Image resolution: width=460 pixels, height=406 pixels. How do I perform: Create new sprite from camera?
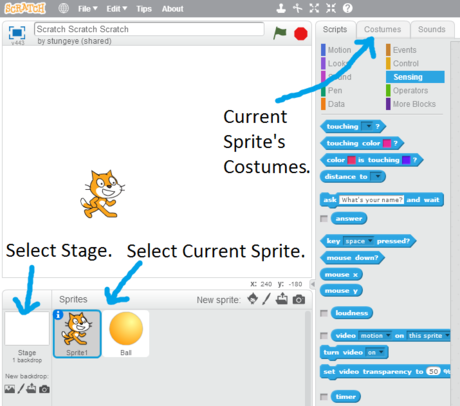[299, 299]
